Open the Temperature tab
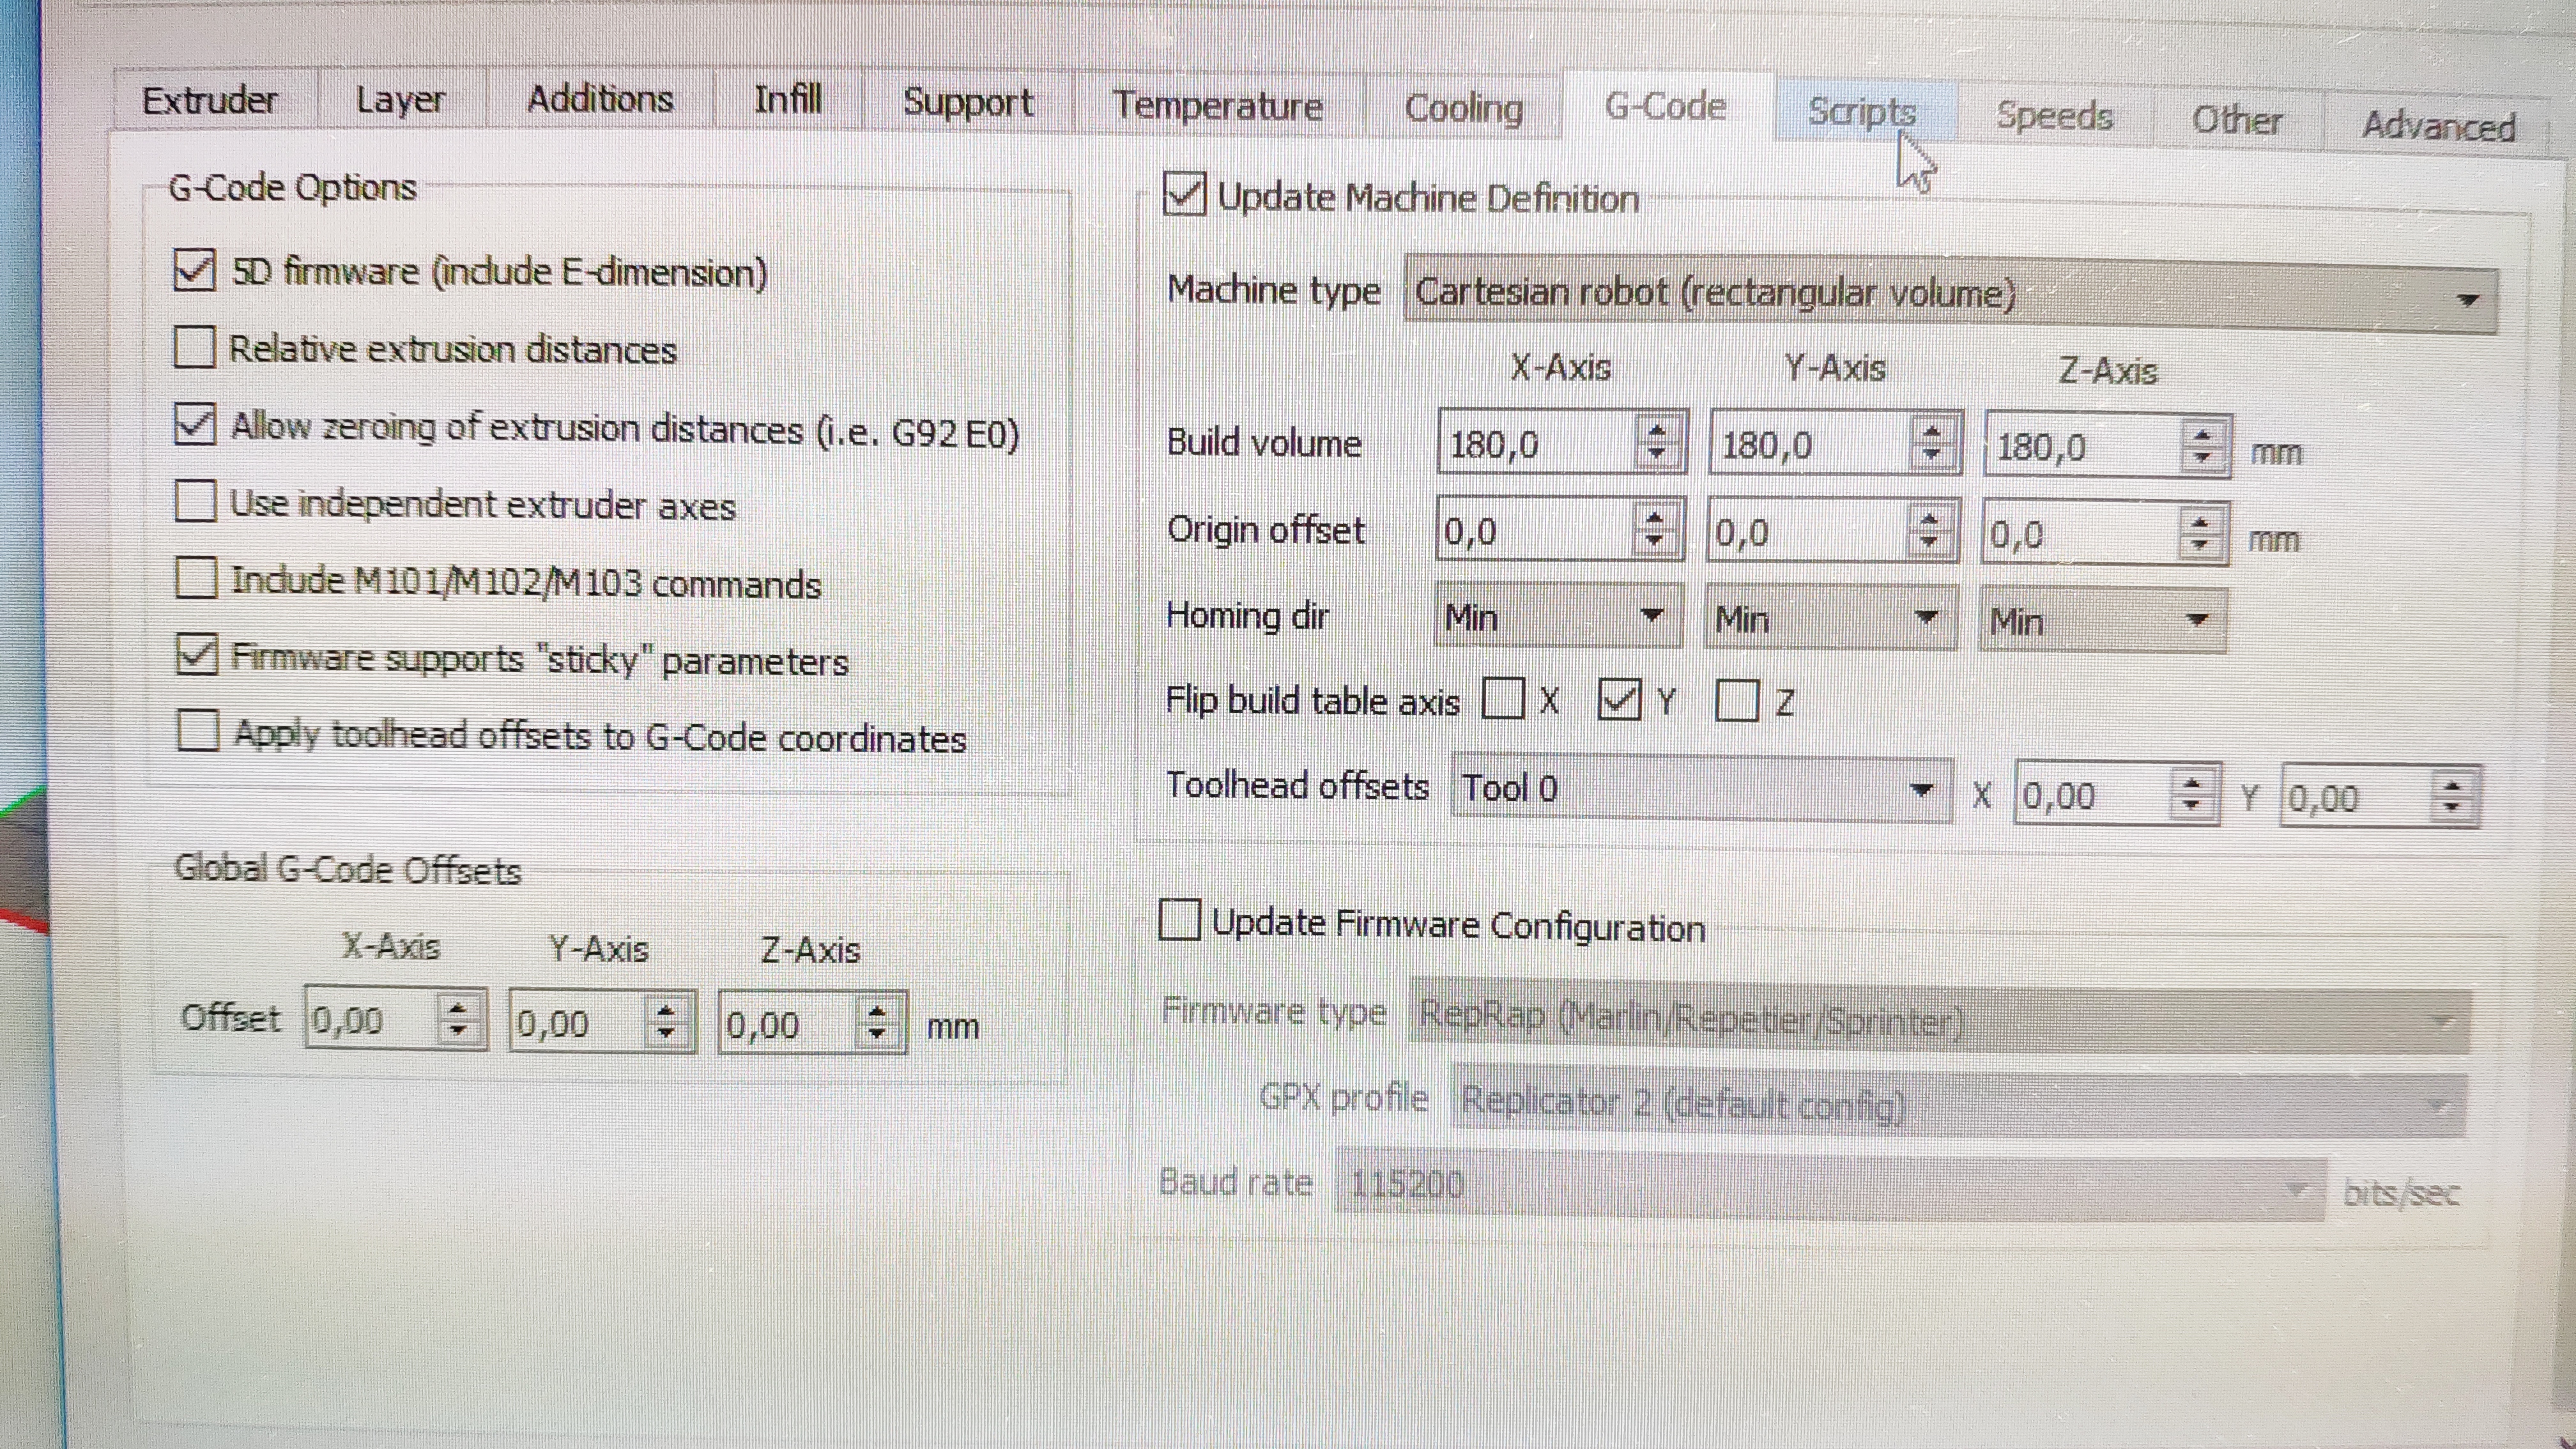Viewport: 2576px width, 1449px height. [1217, 105]
